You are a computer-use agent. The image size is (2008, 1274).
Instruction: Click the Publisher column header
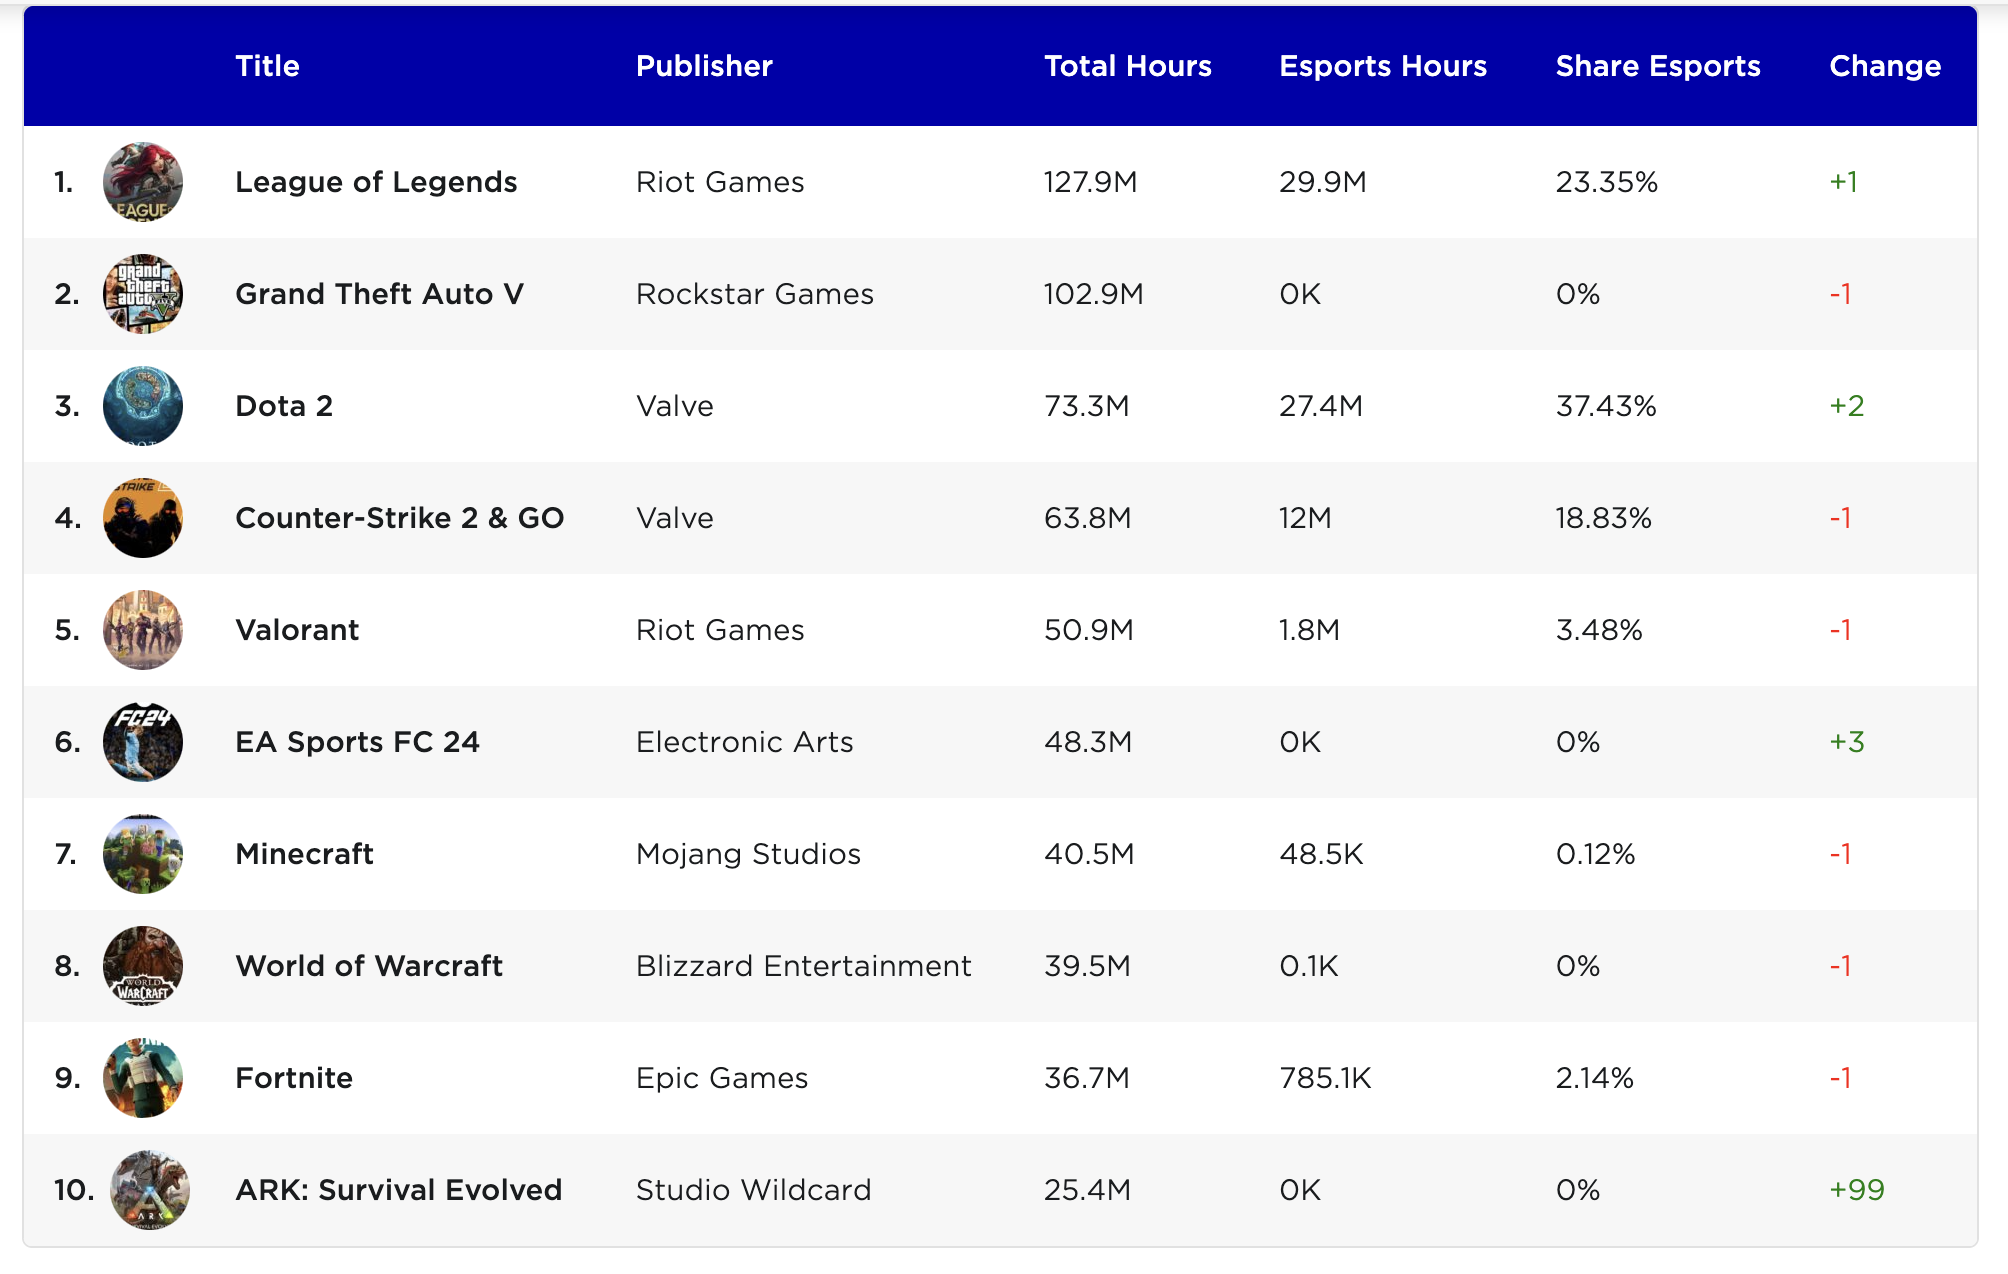(x=704, y=66)
